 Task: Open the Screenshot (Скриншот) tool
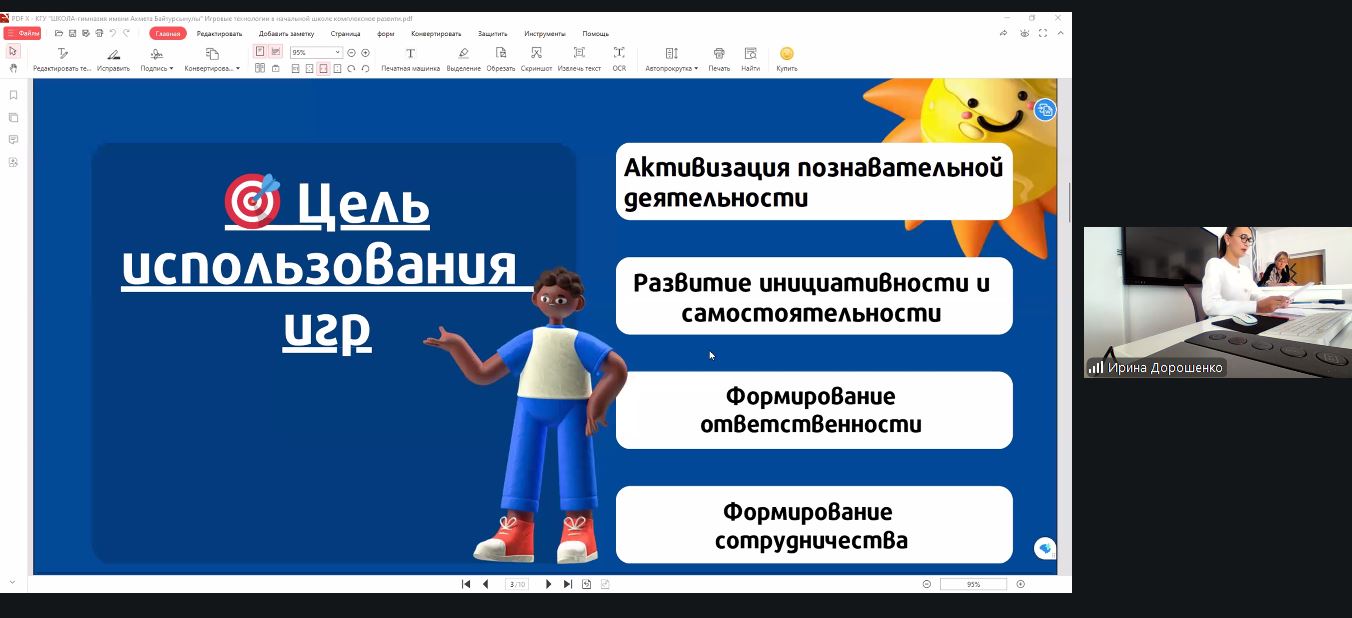pyautogui.click(x=536, y=58)
